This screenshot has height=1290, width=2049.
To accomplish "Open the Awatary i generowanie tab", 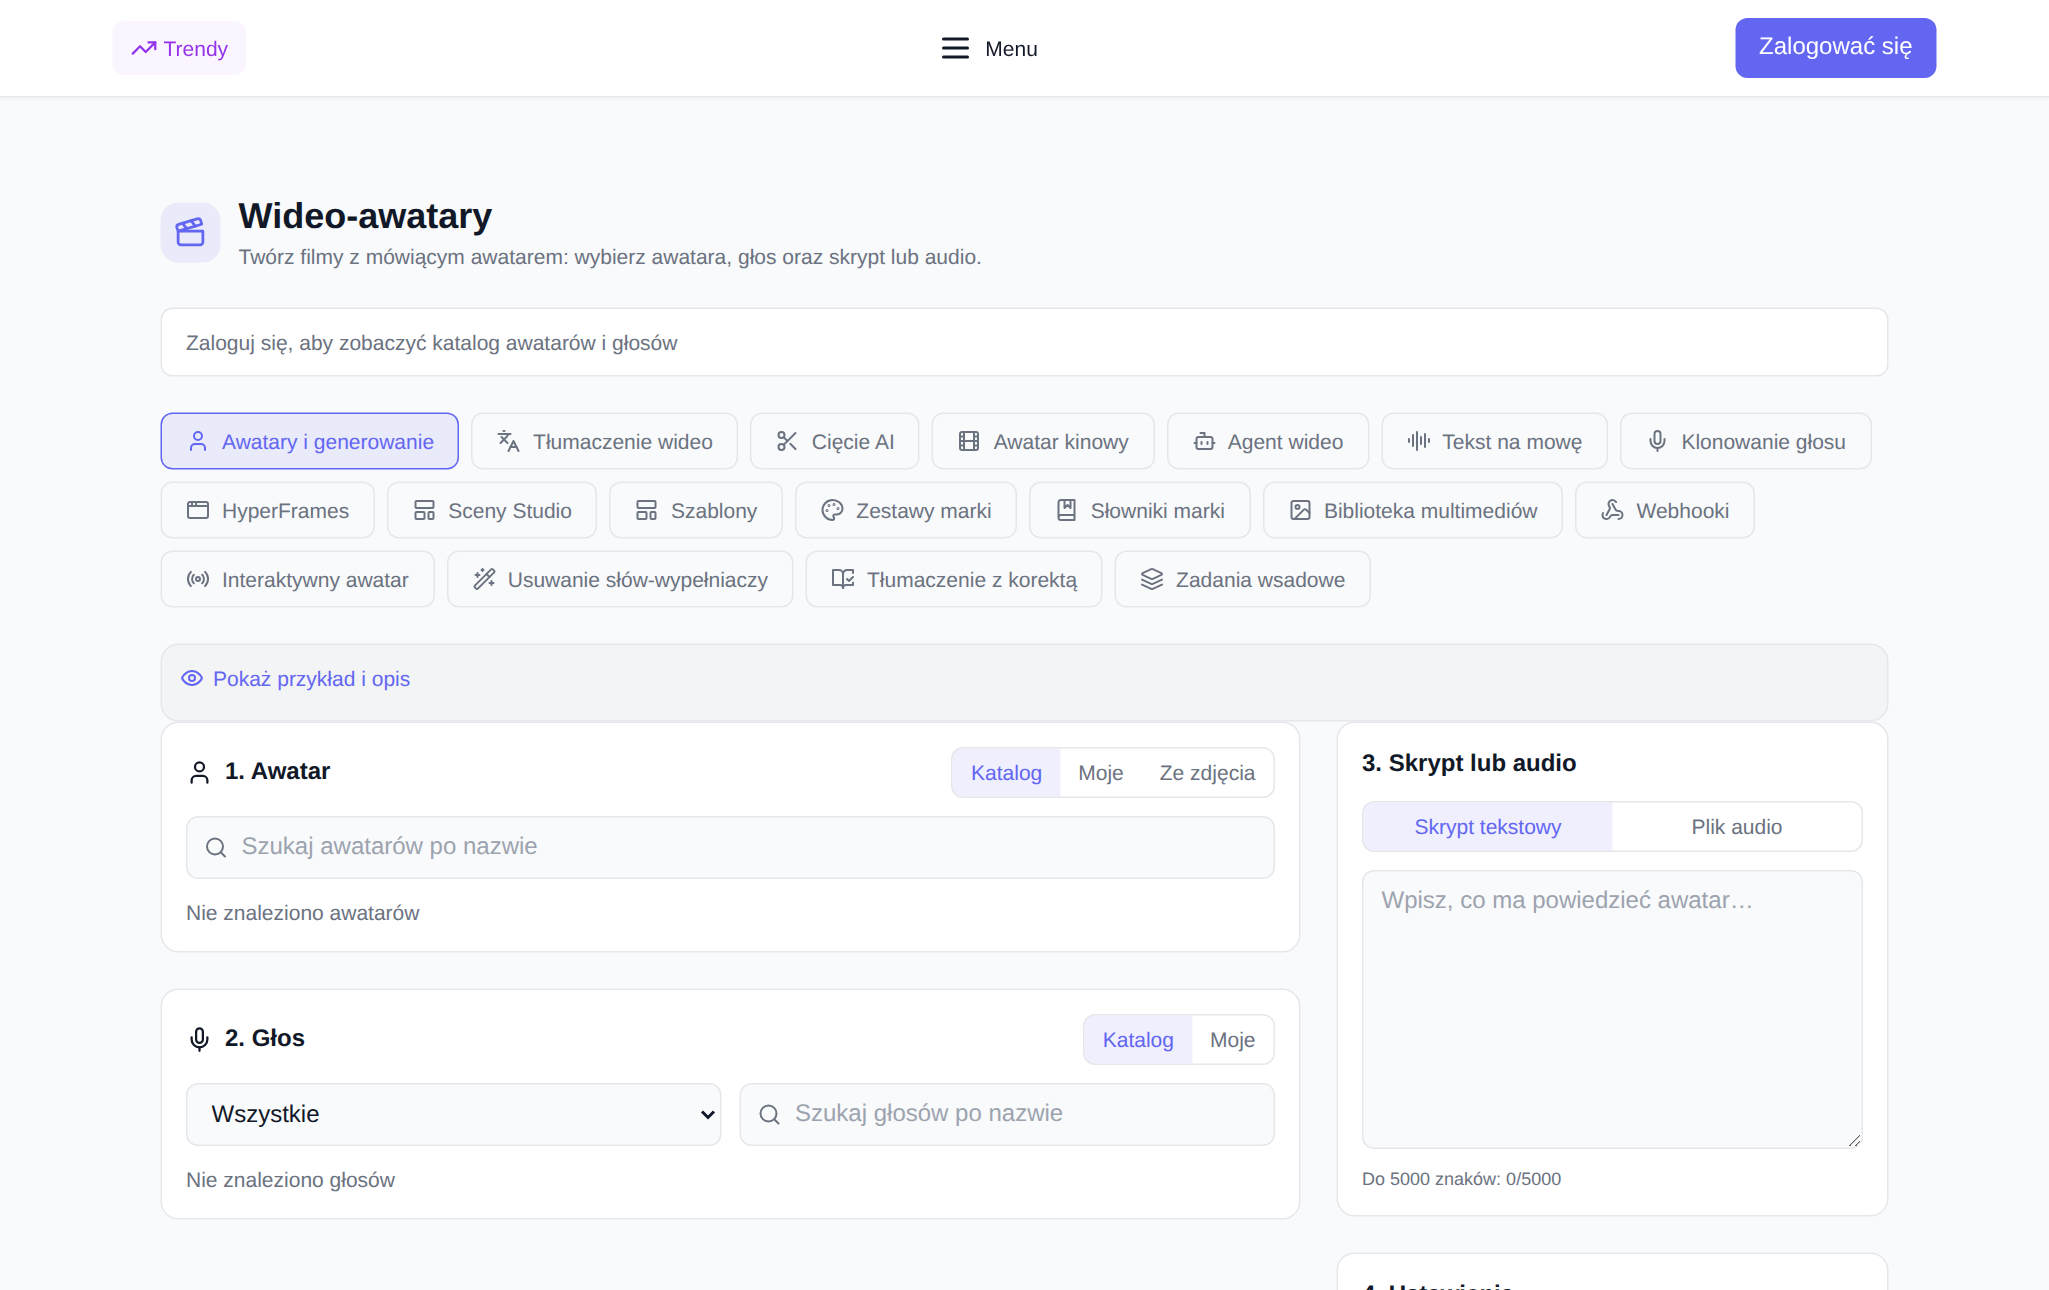I will coord(310,441).
